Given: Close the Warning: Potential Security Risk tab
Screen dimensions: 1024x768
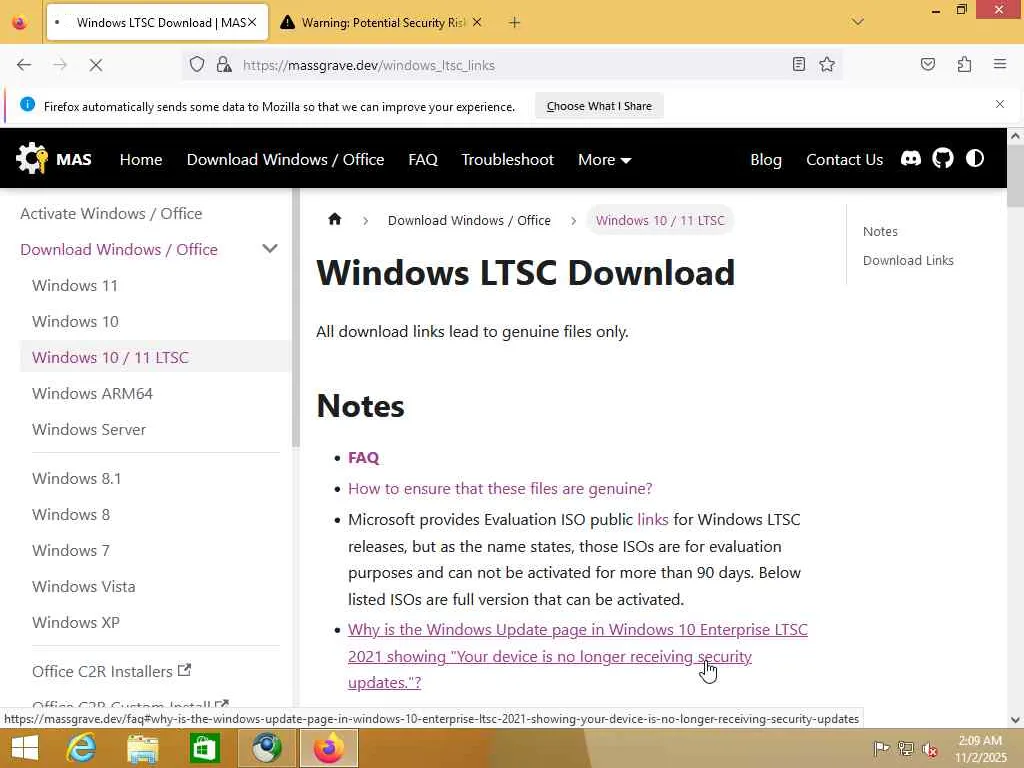Looking at the screenshot, I should [x=477, y=22].
